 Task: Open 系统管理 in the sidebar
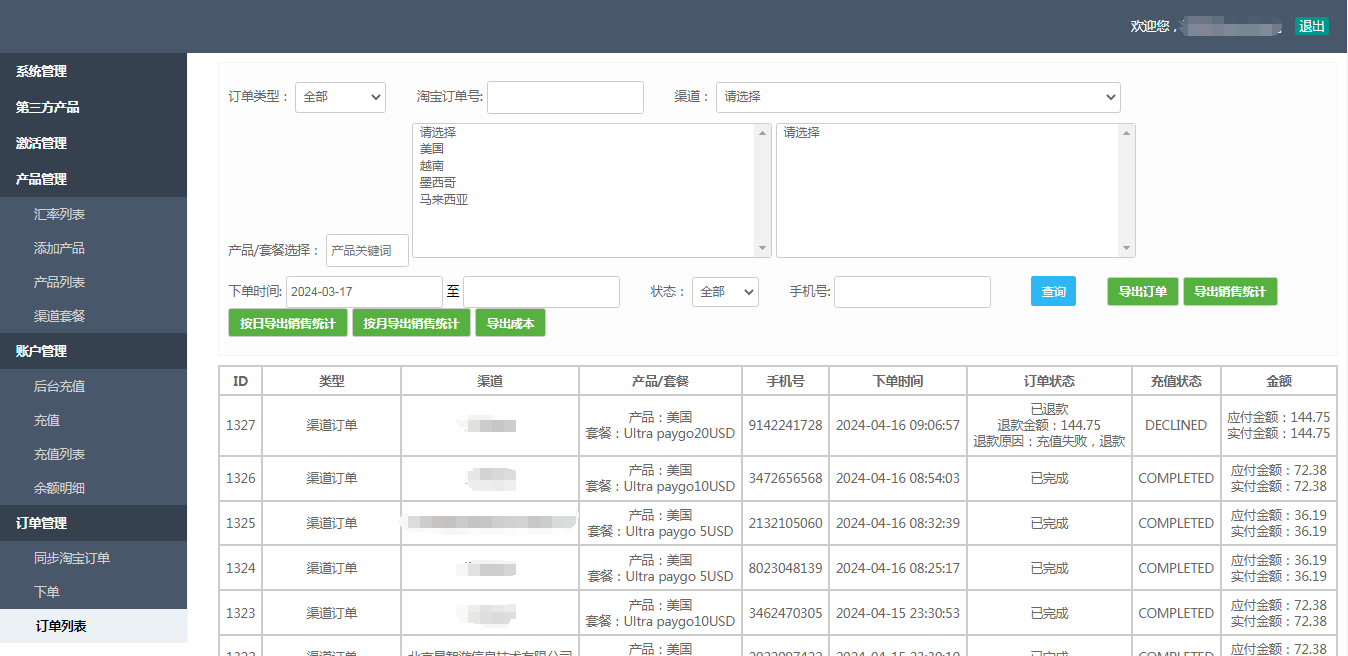[x=42, y=72]
